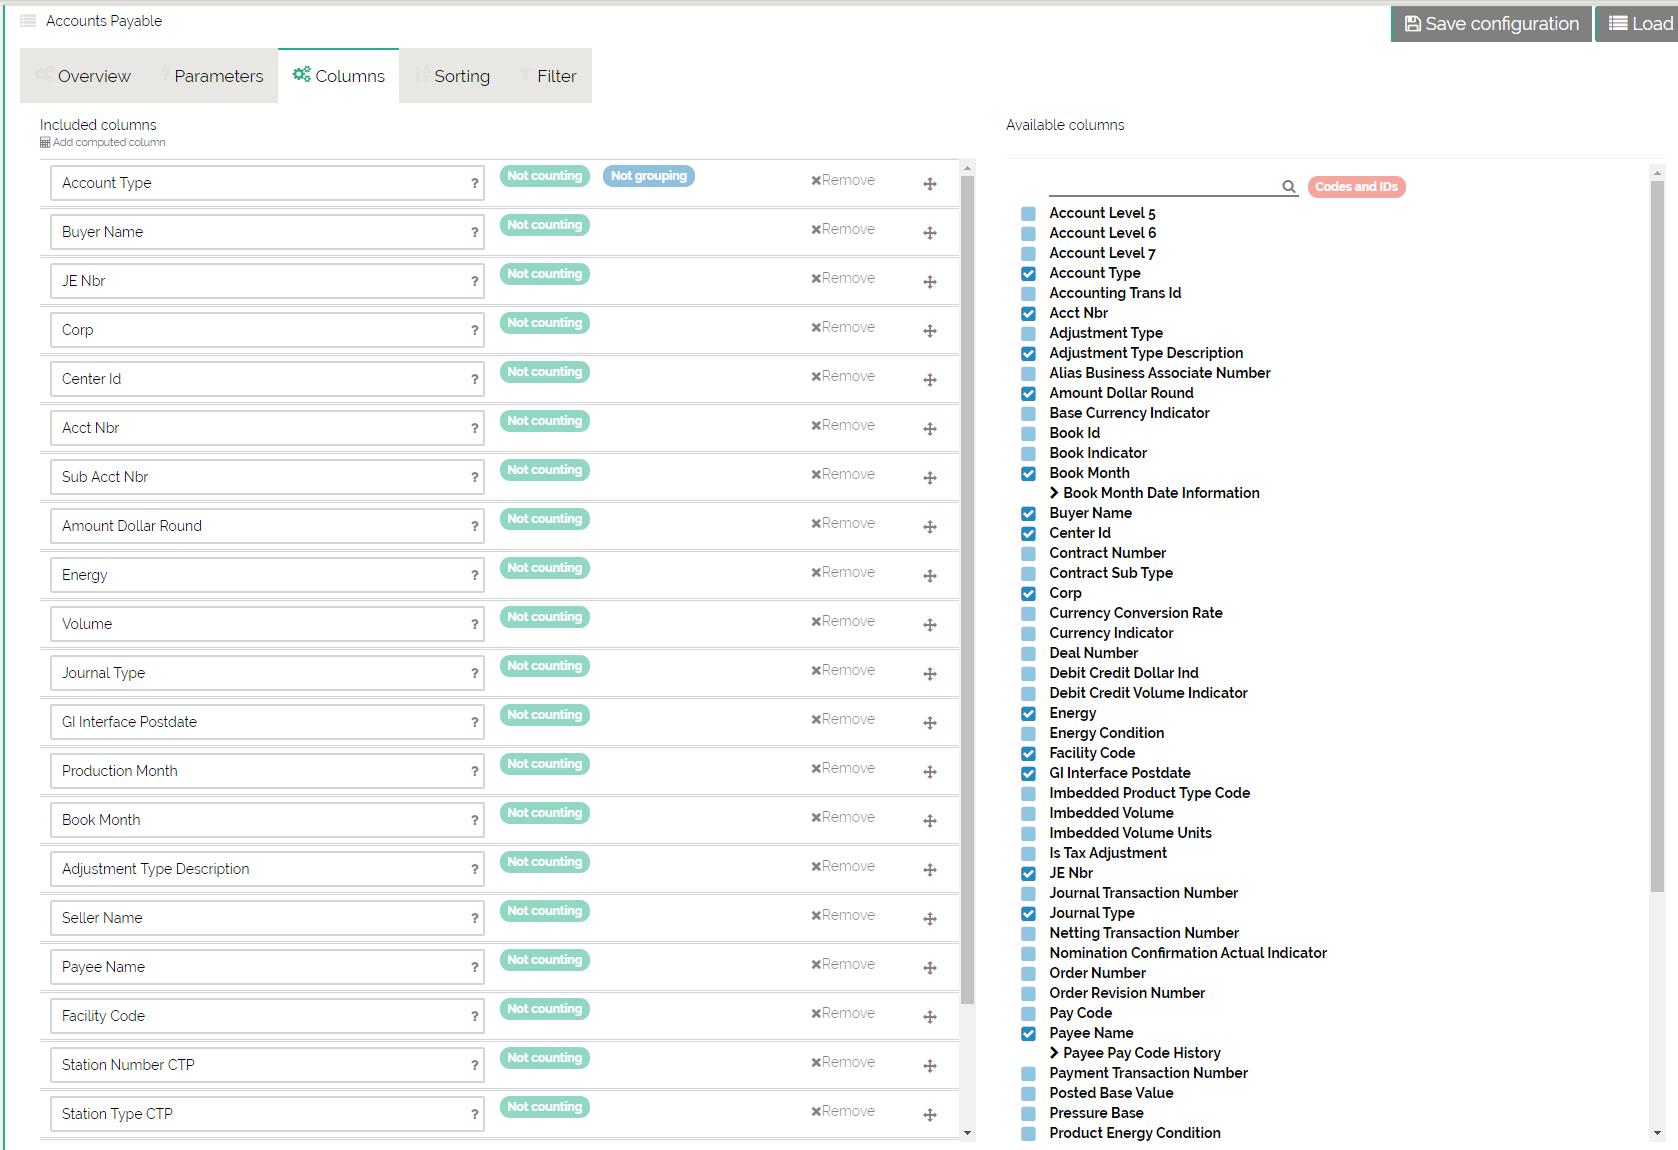This screenshot has width=1678, height=1150.
Task: Expand Book Month Date Information group
Action: click(1054, 493)
